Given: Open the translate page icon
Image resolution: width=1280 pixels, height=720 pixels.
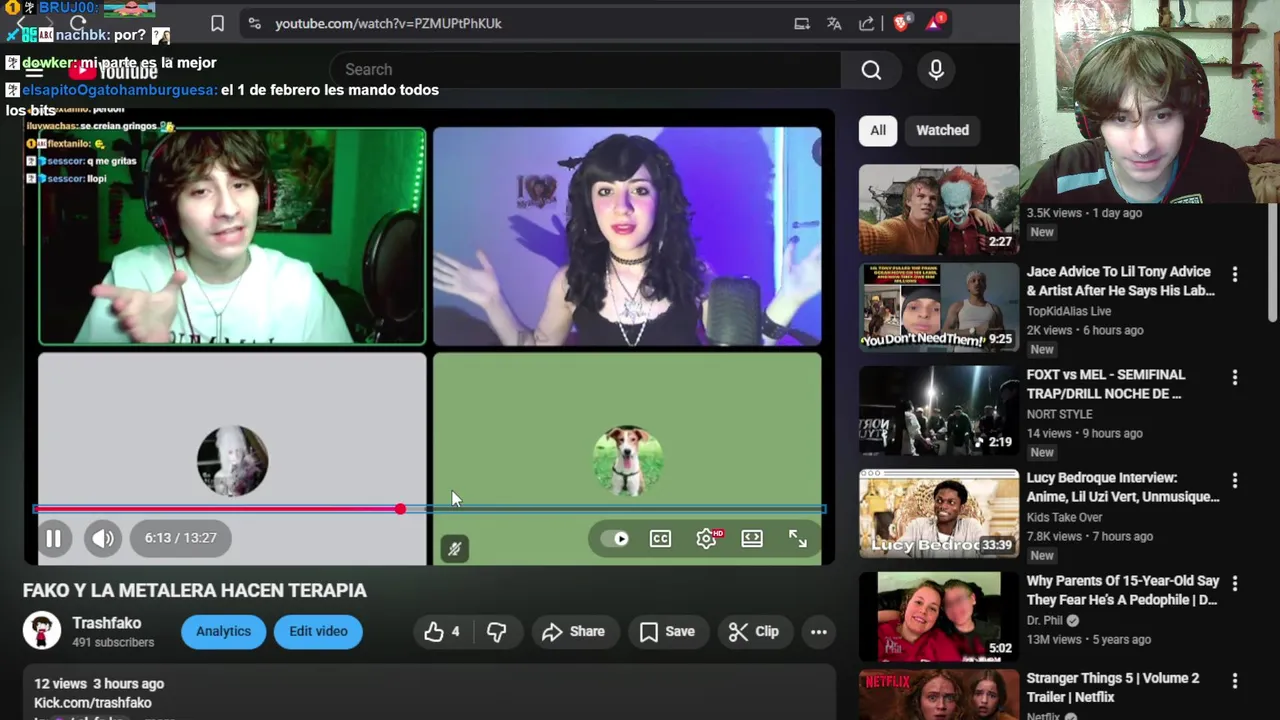Looking at the screenshot, I should (834, 23).
